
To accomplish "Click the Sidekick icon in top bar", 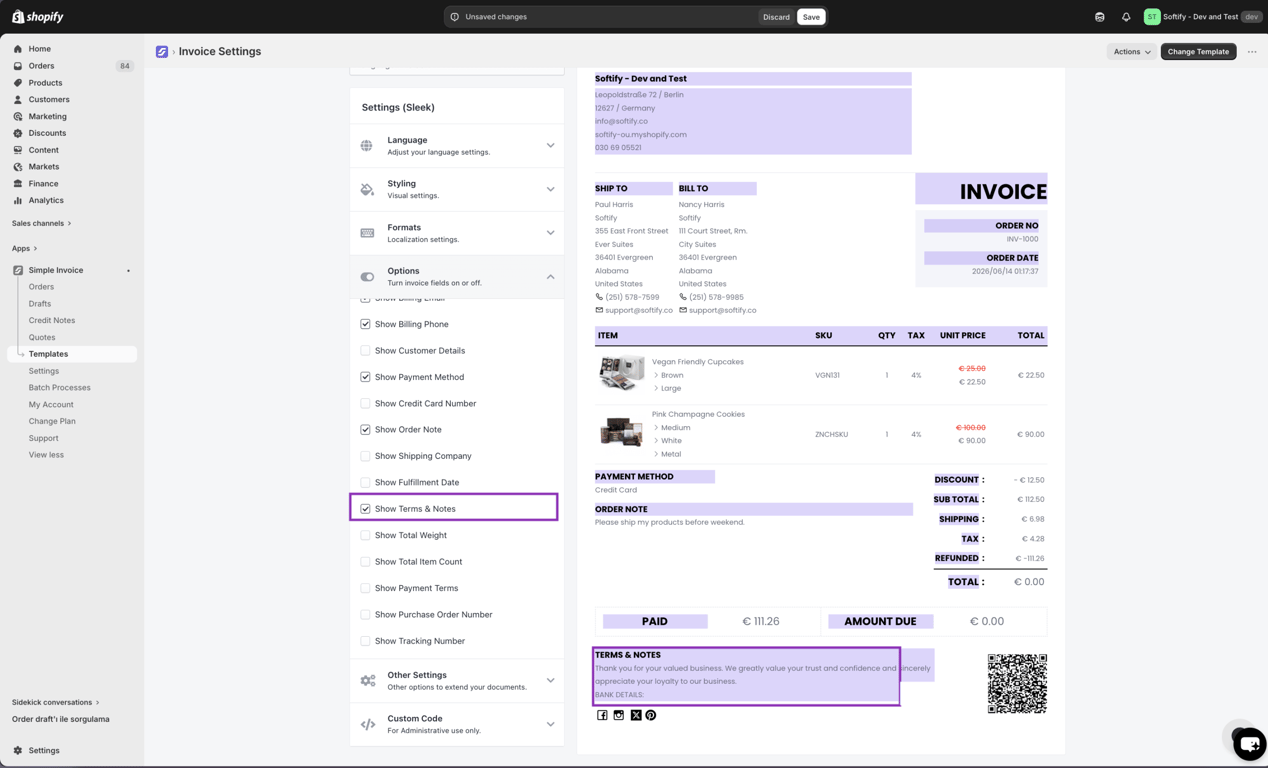I will click(x=1100, y=17).
